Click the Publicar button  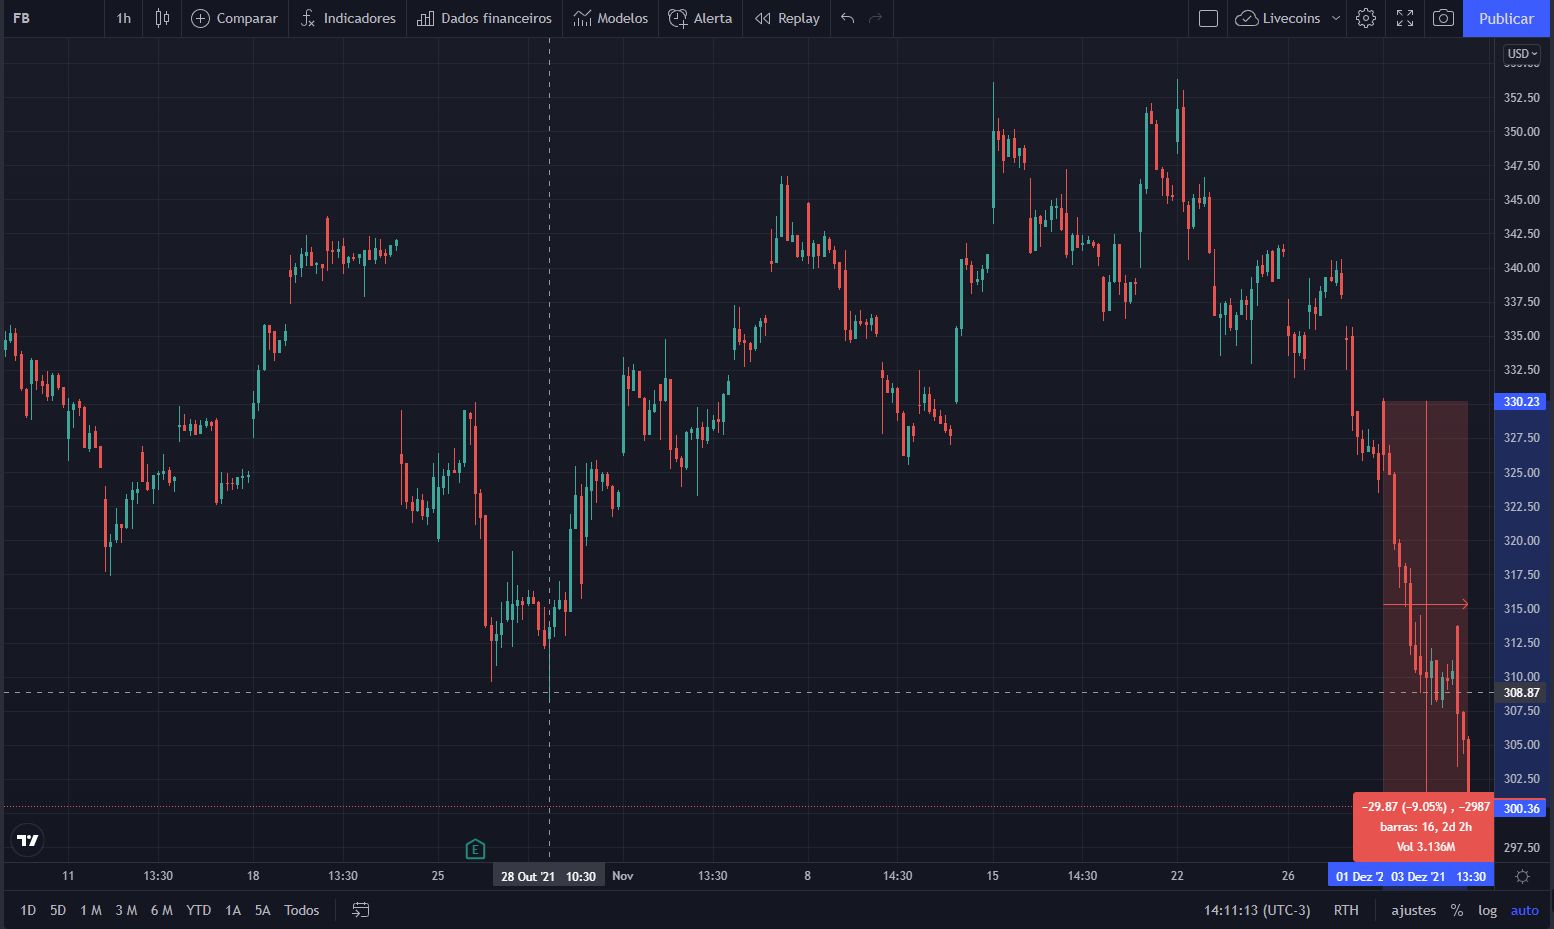click(1506, 18)
